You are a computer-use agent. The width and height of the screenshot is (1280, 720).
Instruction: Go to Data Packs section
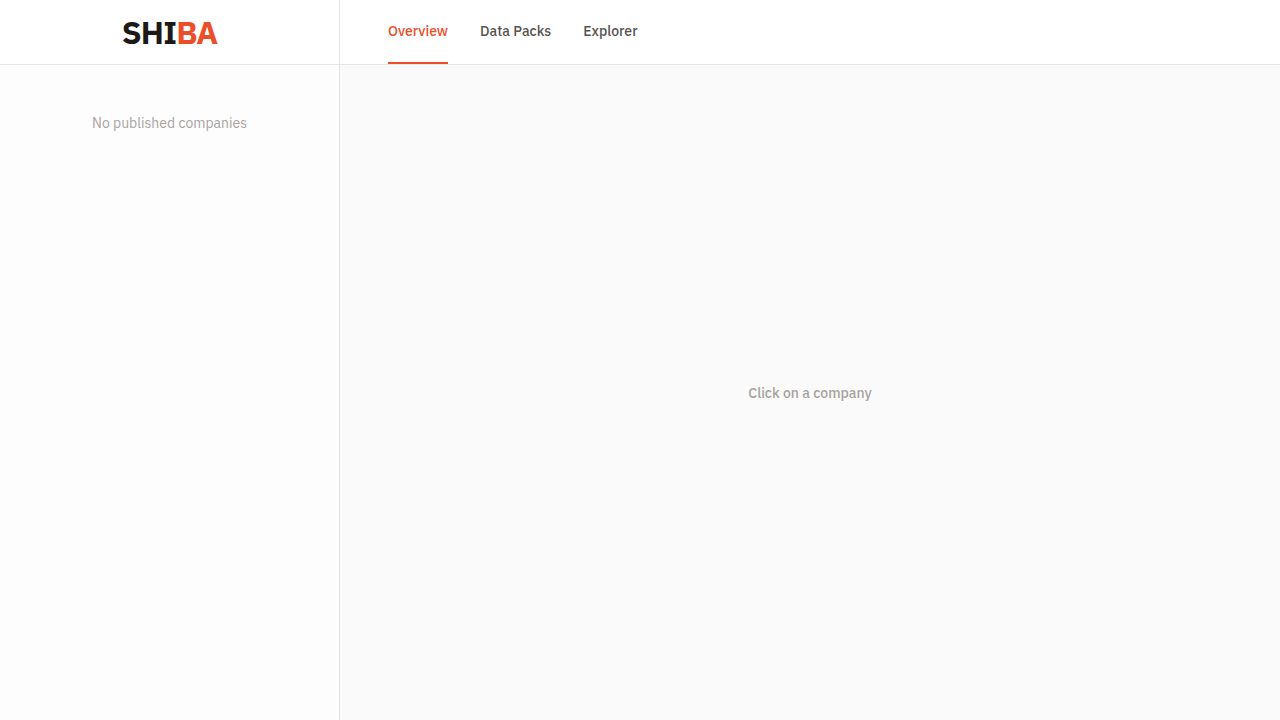(515, 31)
